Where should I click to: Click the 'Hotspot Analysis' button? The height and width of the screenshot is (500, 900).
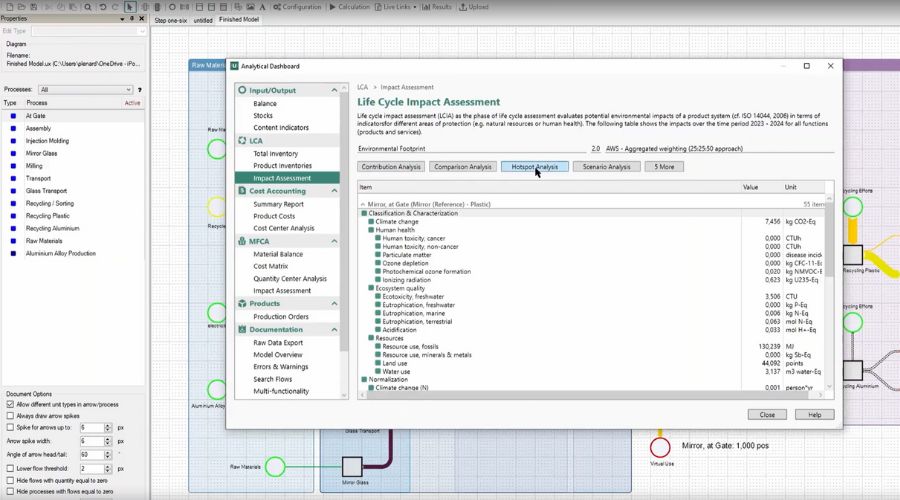(534, 167)
